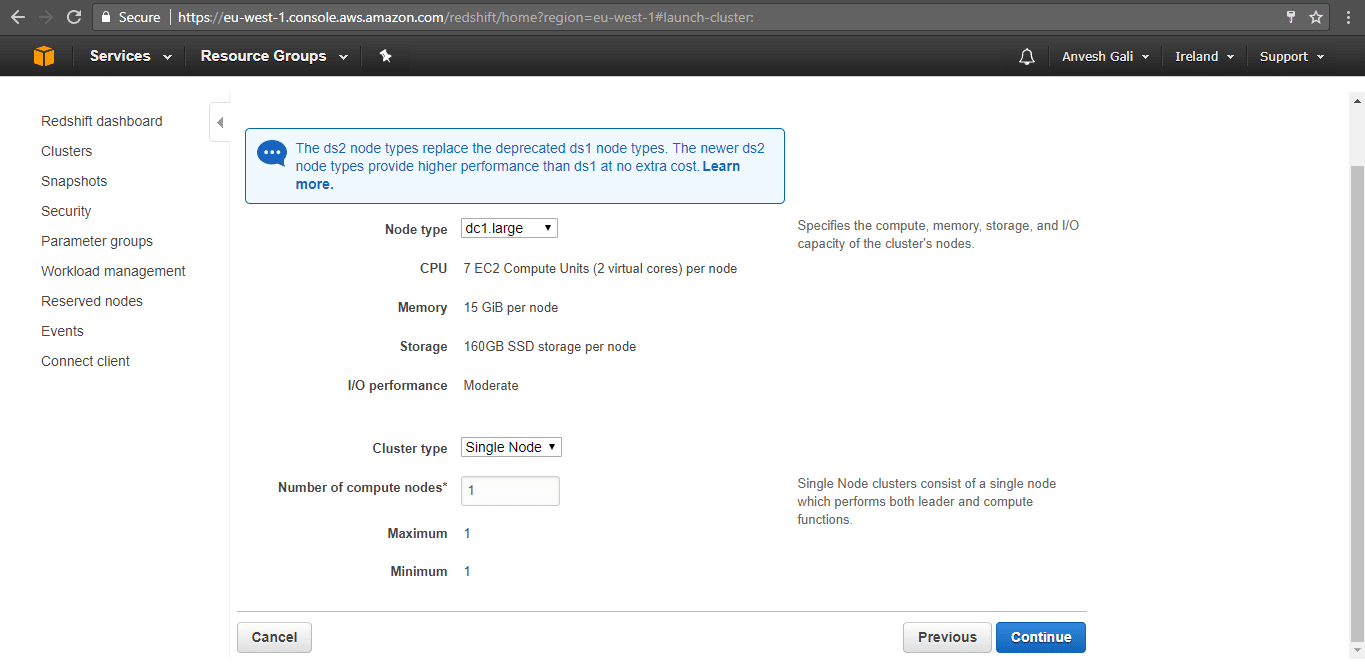
Task: Collapse the left sidebar with arrow handle
Action: [220, 122]
